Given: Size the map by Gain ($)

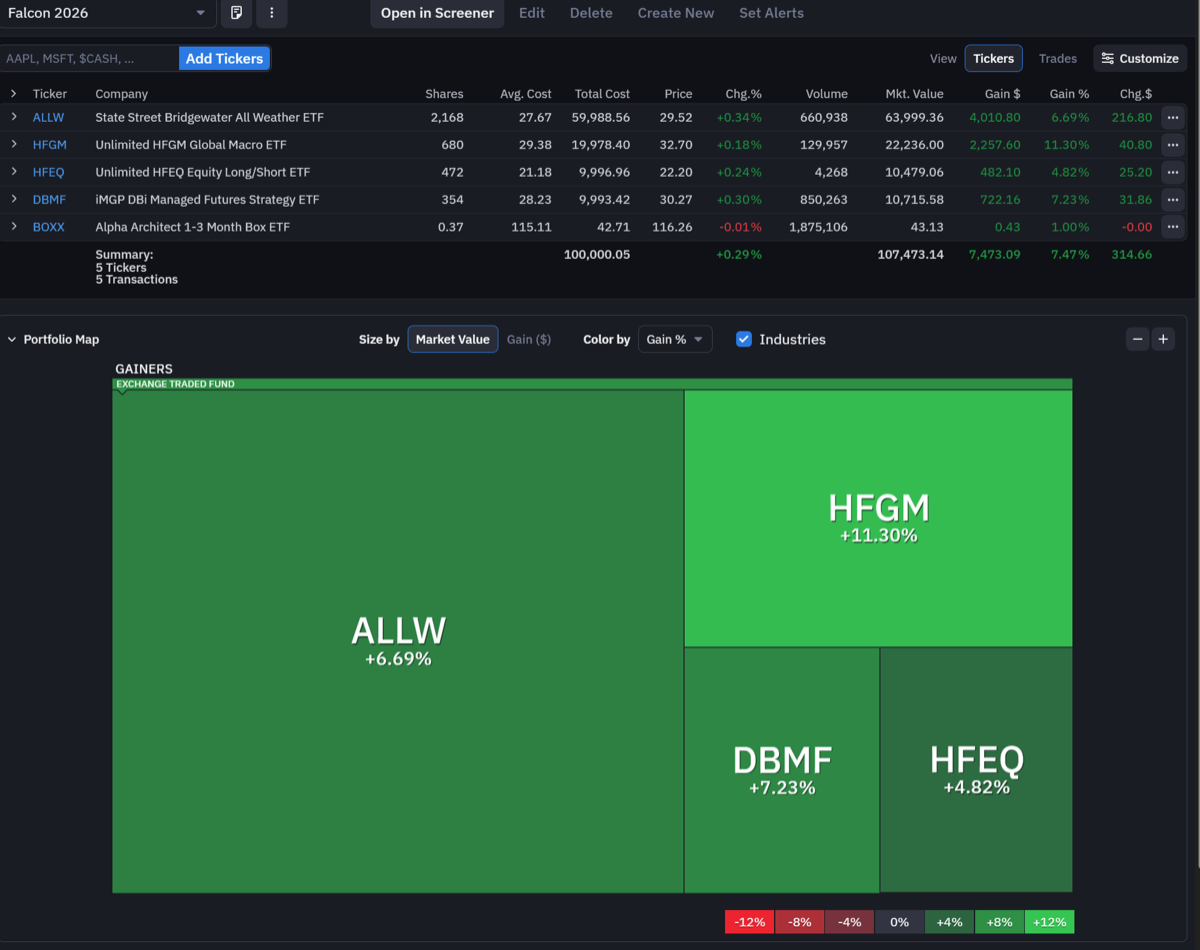Looking at the screenshot, I should coord(529,339).
